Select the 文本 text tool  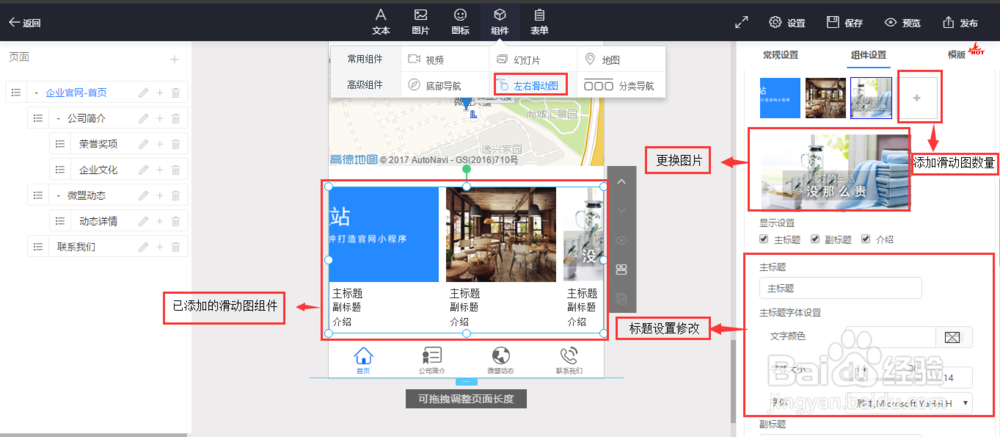click(x=381, y=21)
